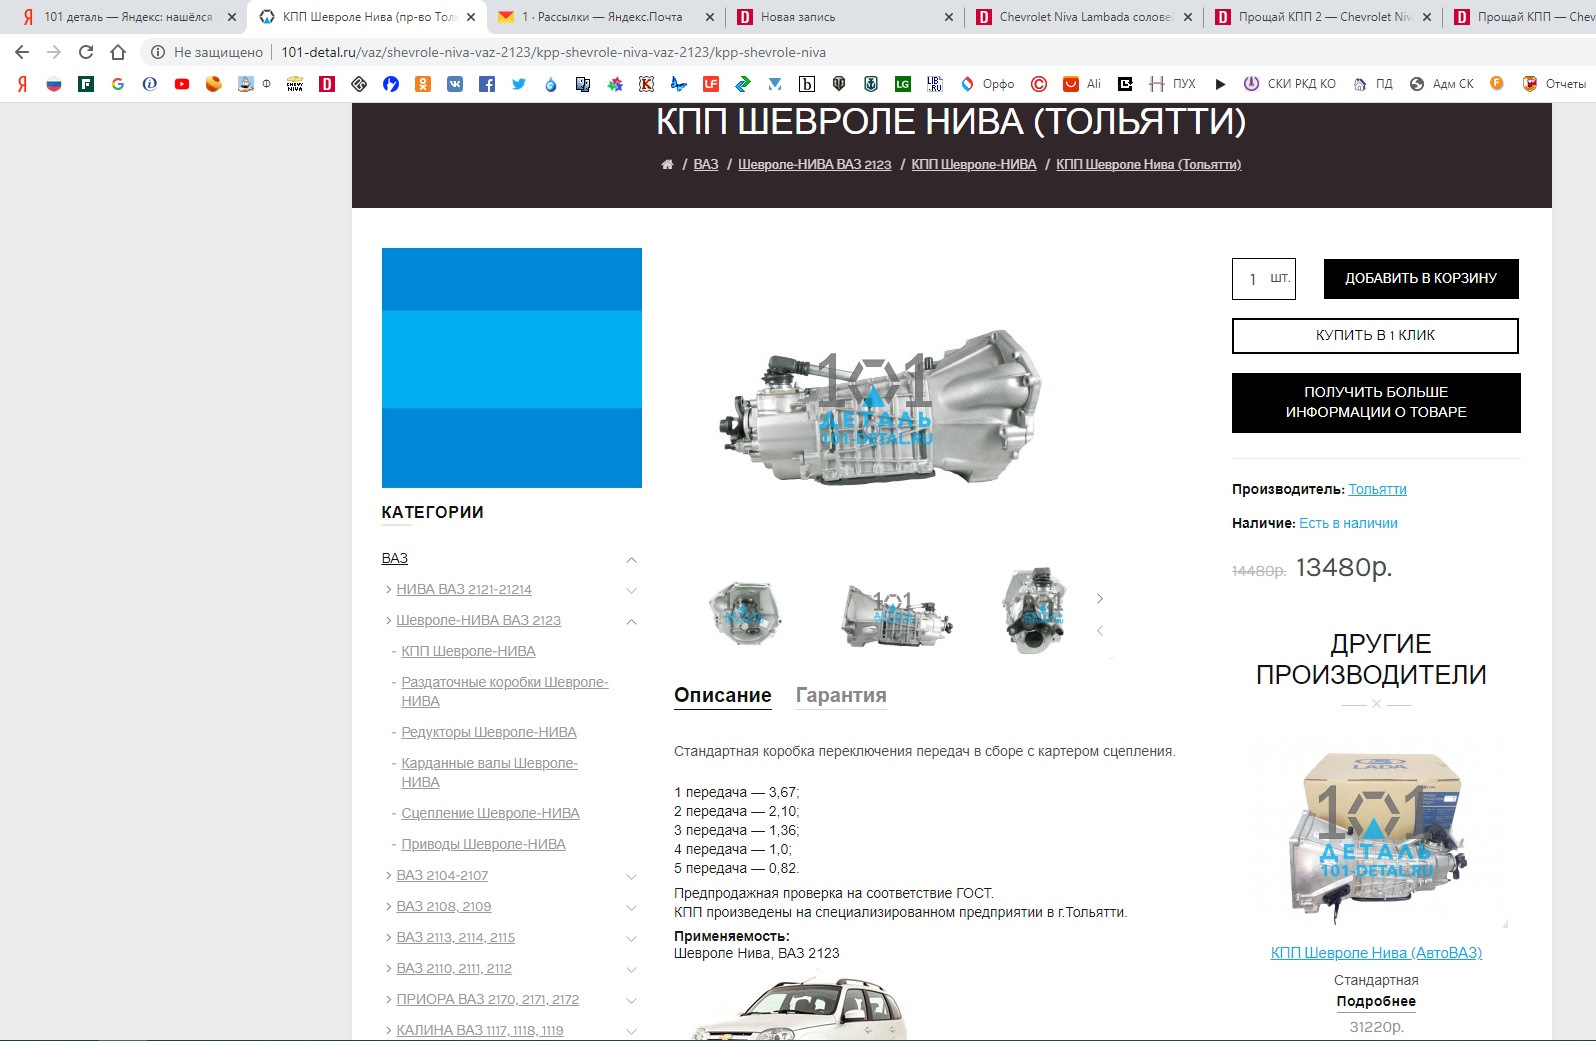This screenshot has height=1041, width=1596.
Task: Open the Google bookmark
Action: click(118, 84)
